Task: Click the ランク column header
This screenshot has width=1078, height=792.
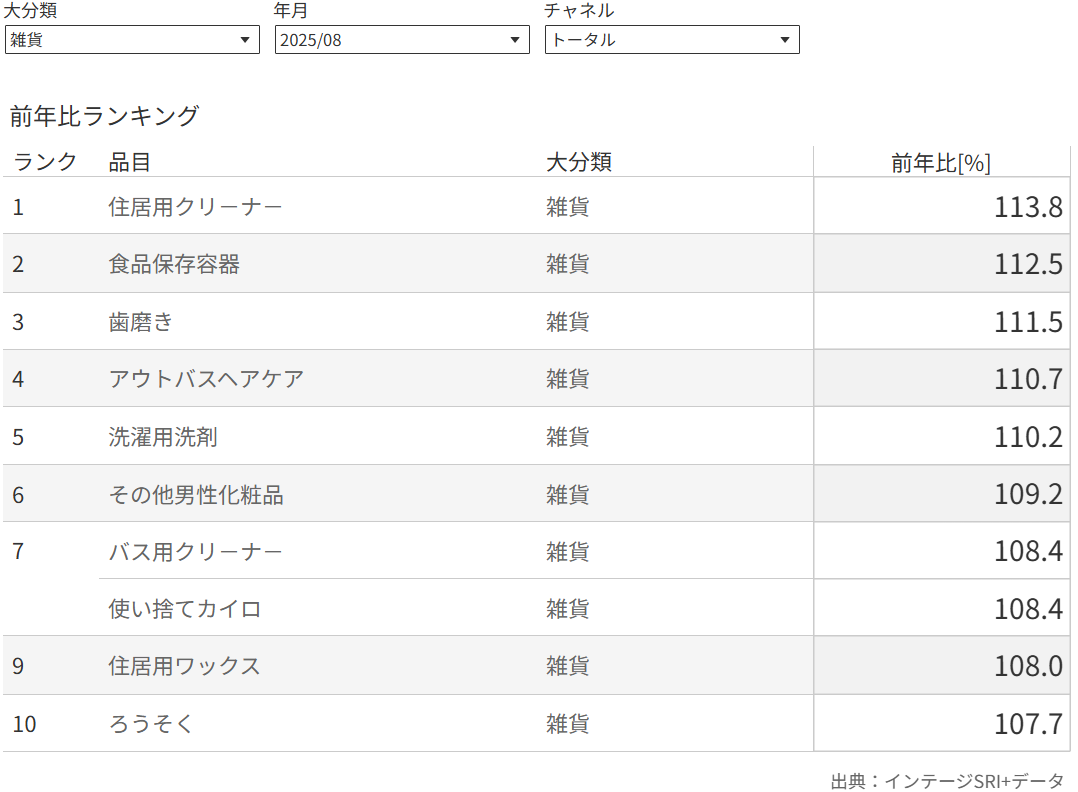Action: pyautogui.click(x=45, y=162)
